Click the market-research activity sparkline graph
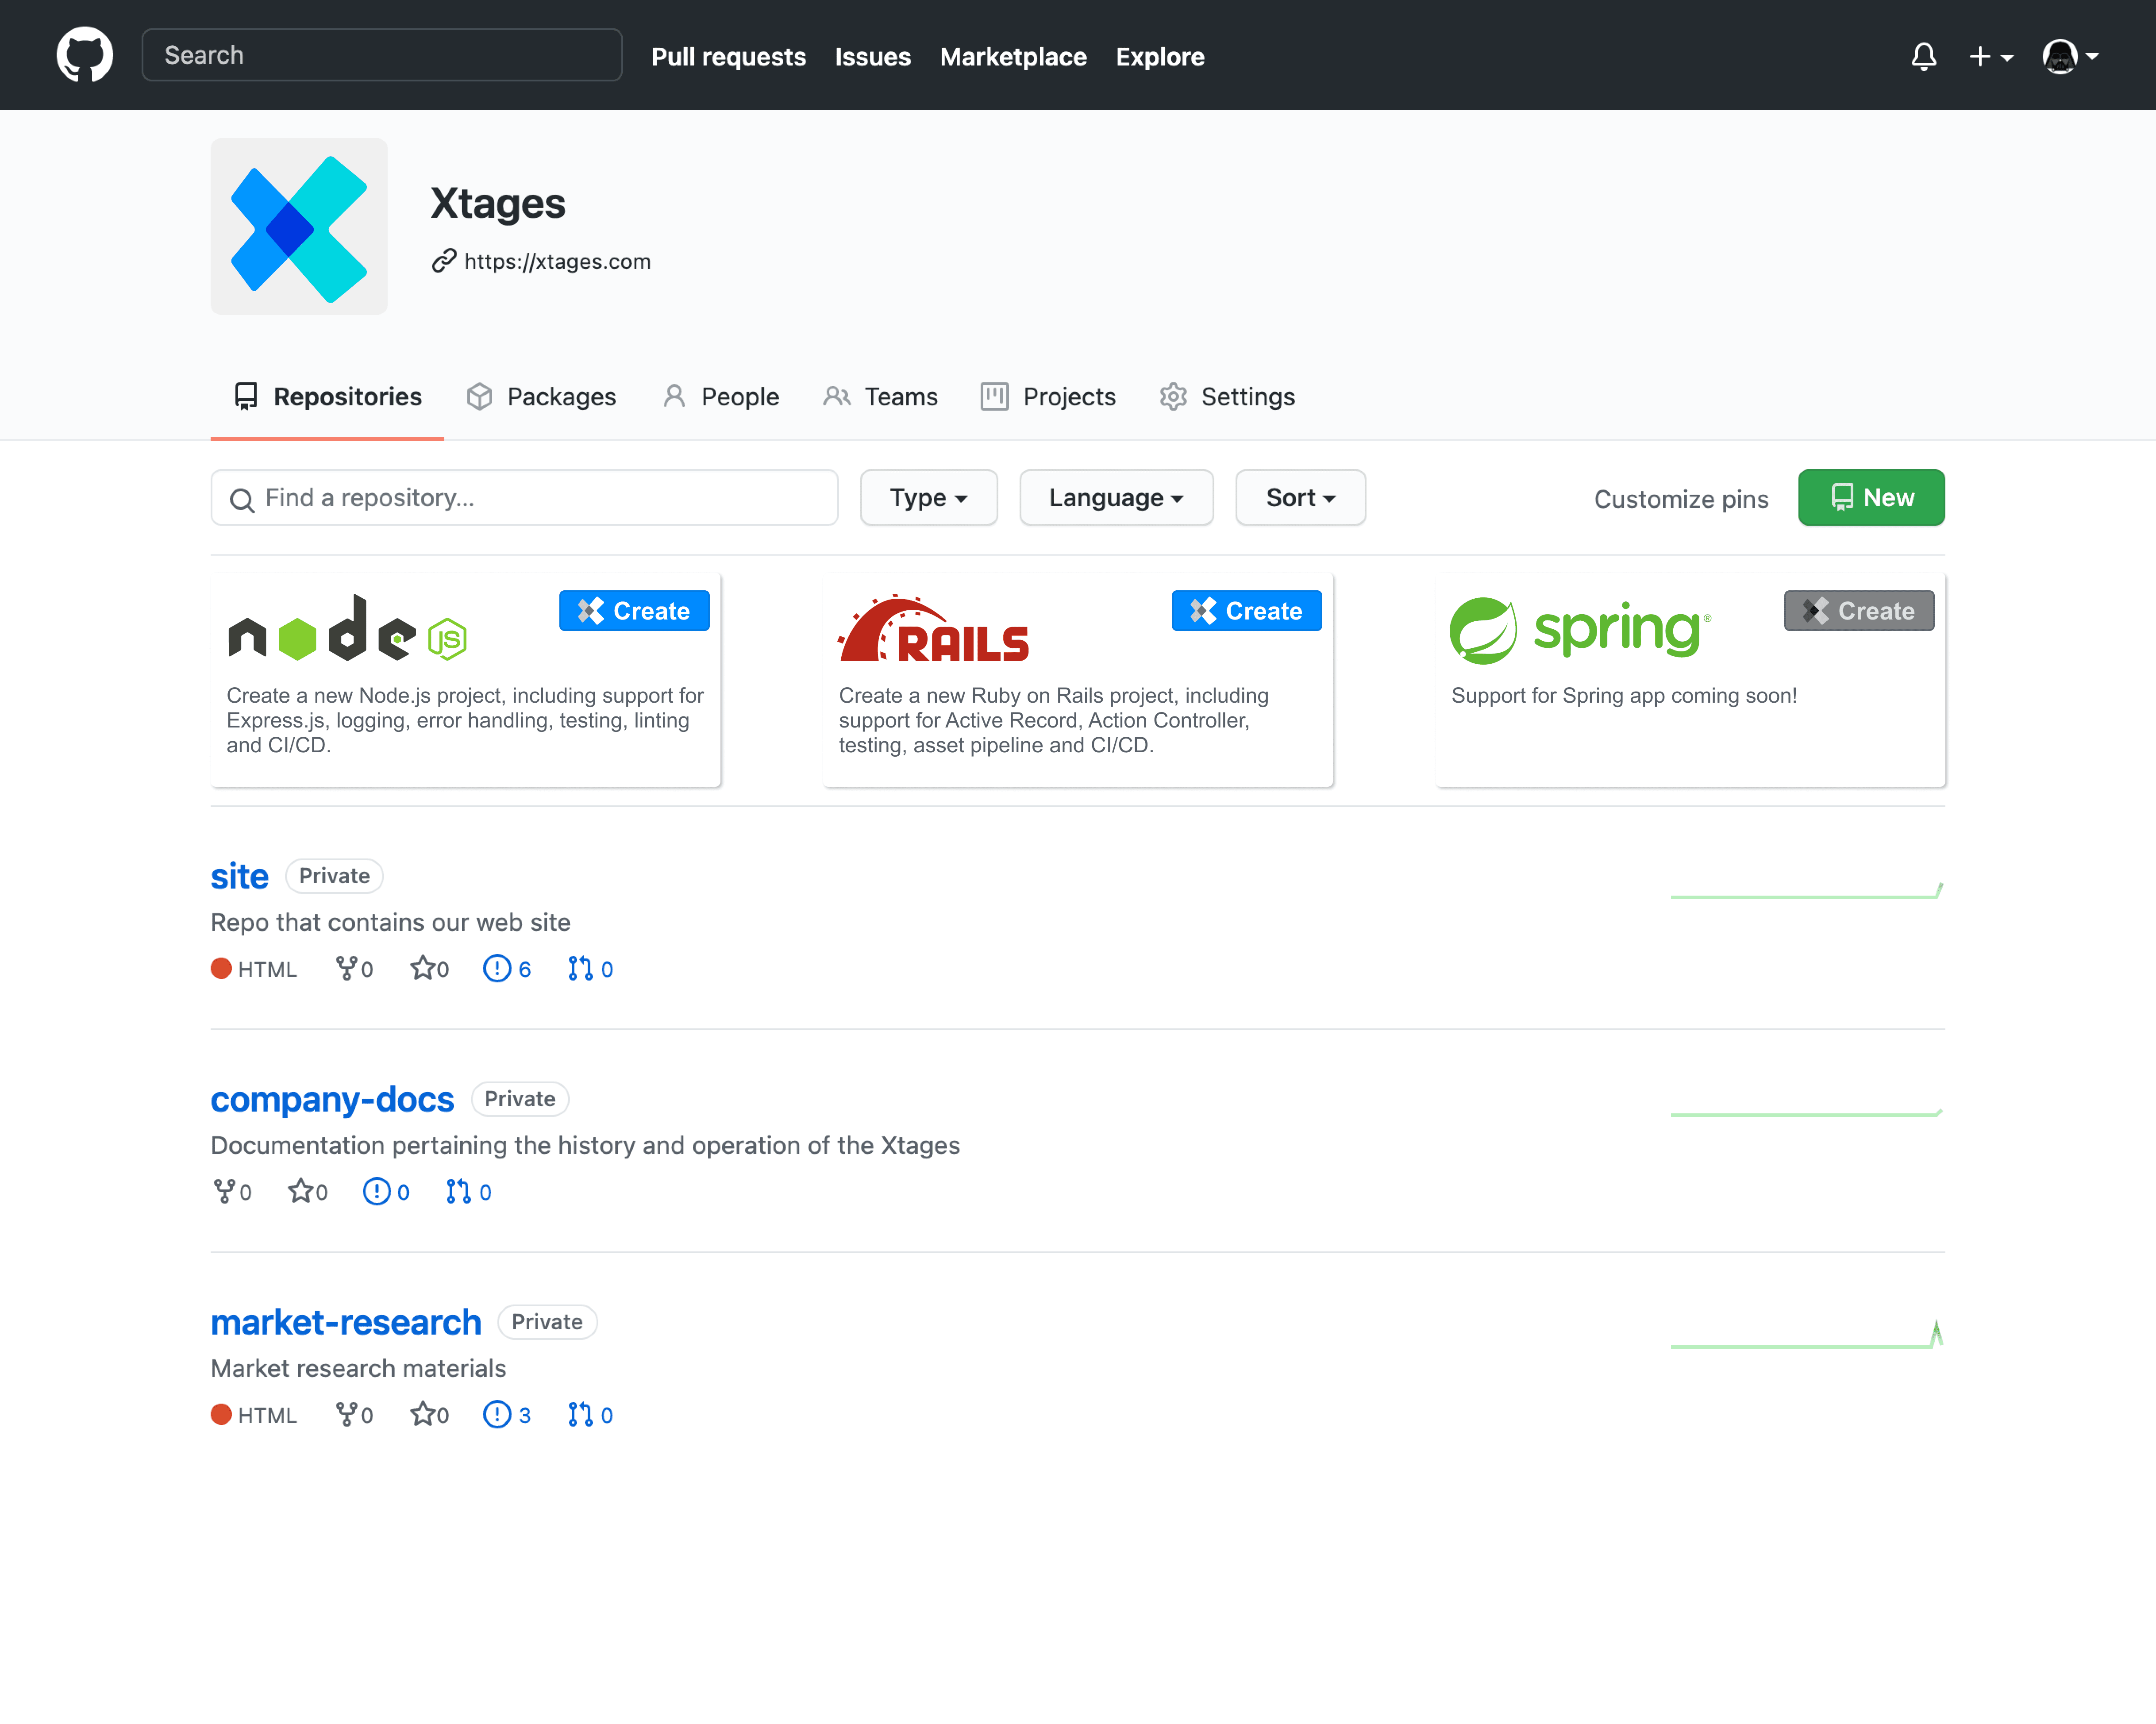This screenshot has width=2156, height=1724. coord(1806,1334)
